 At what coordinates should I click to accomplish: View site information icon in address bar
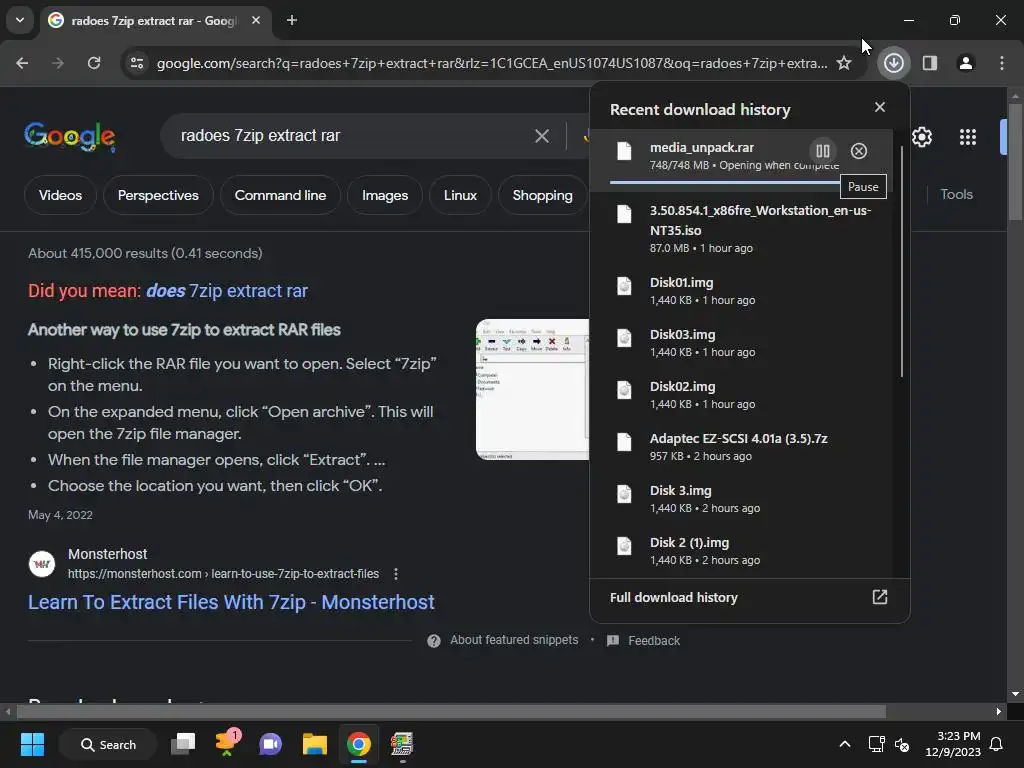coord(137,63)
